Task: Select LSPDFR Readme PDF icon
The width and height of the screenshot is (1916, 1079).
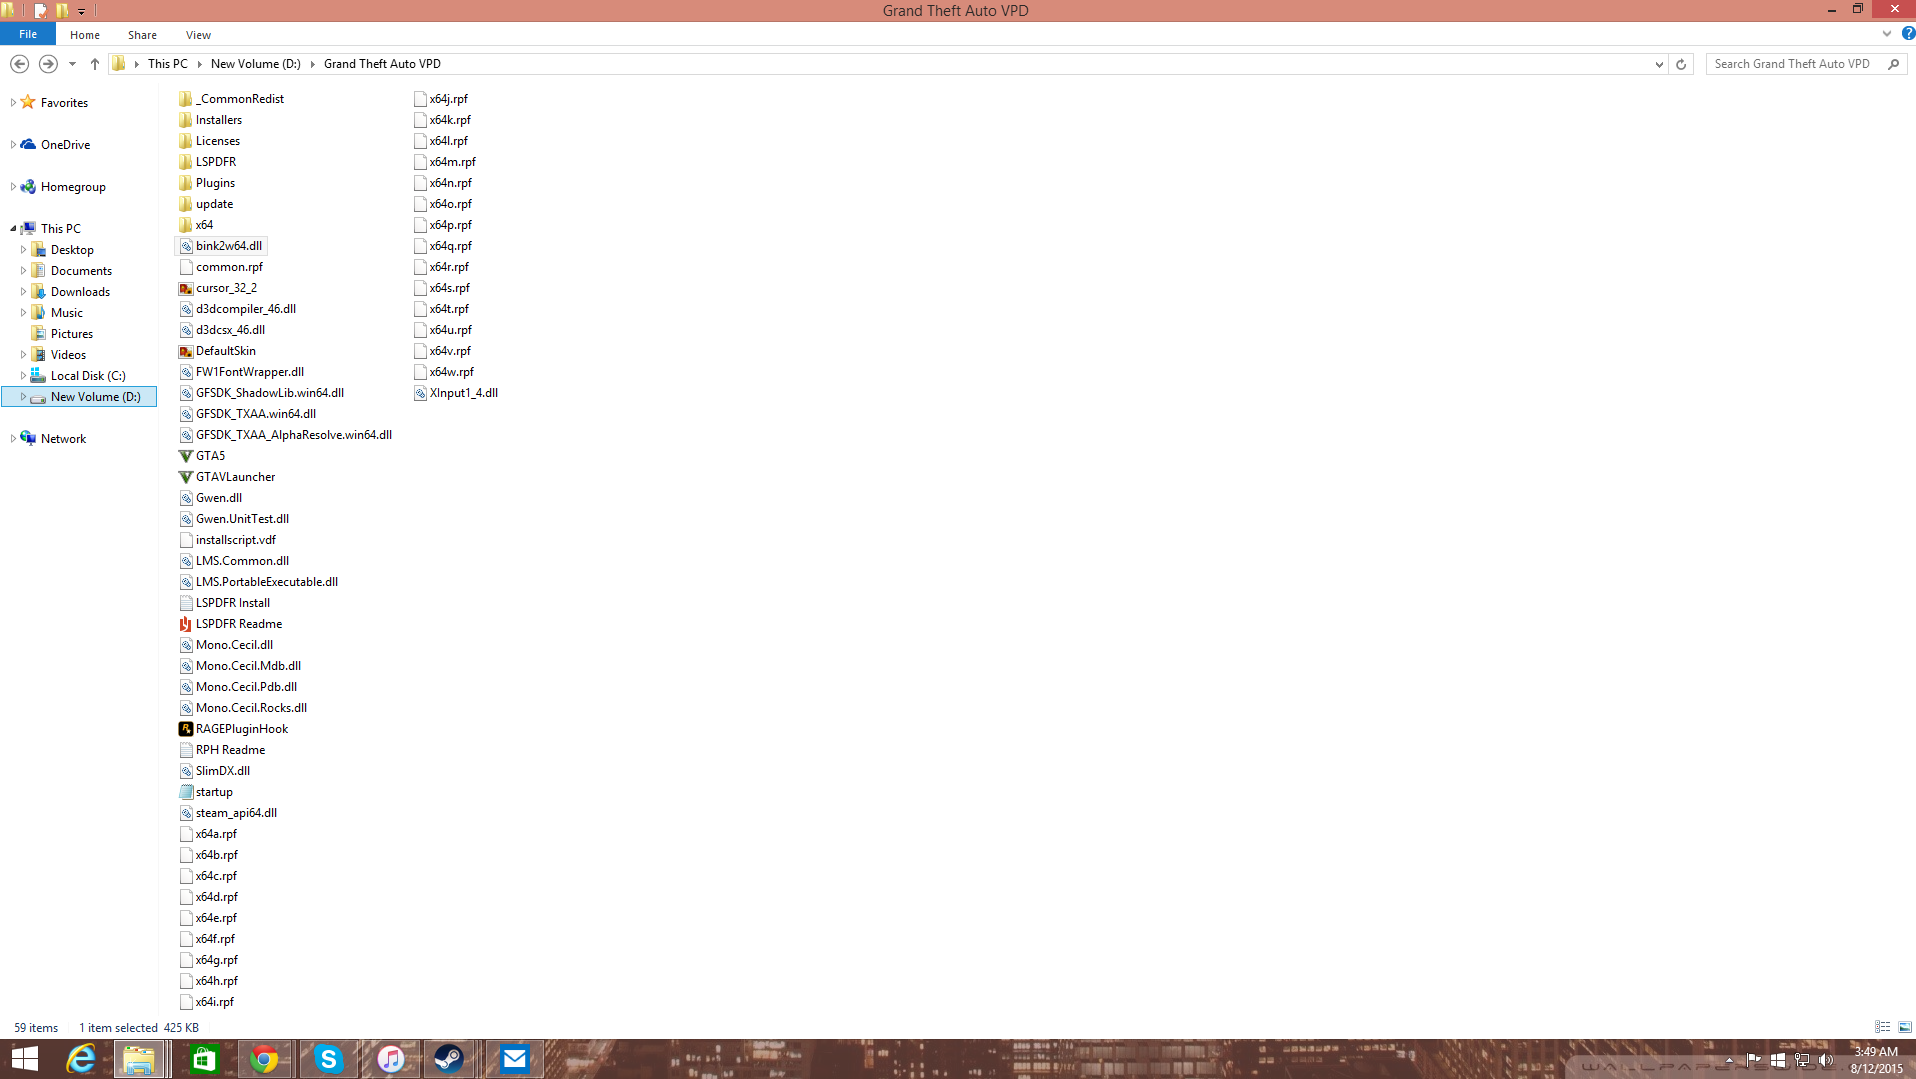Action: coord(185,624)
